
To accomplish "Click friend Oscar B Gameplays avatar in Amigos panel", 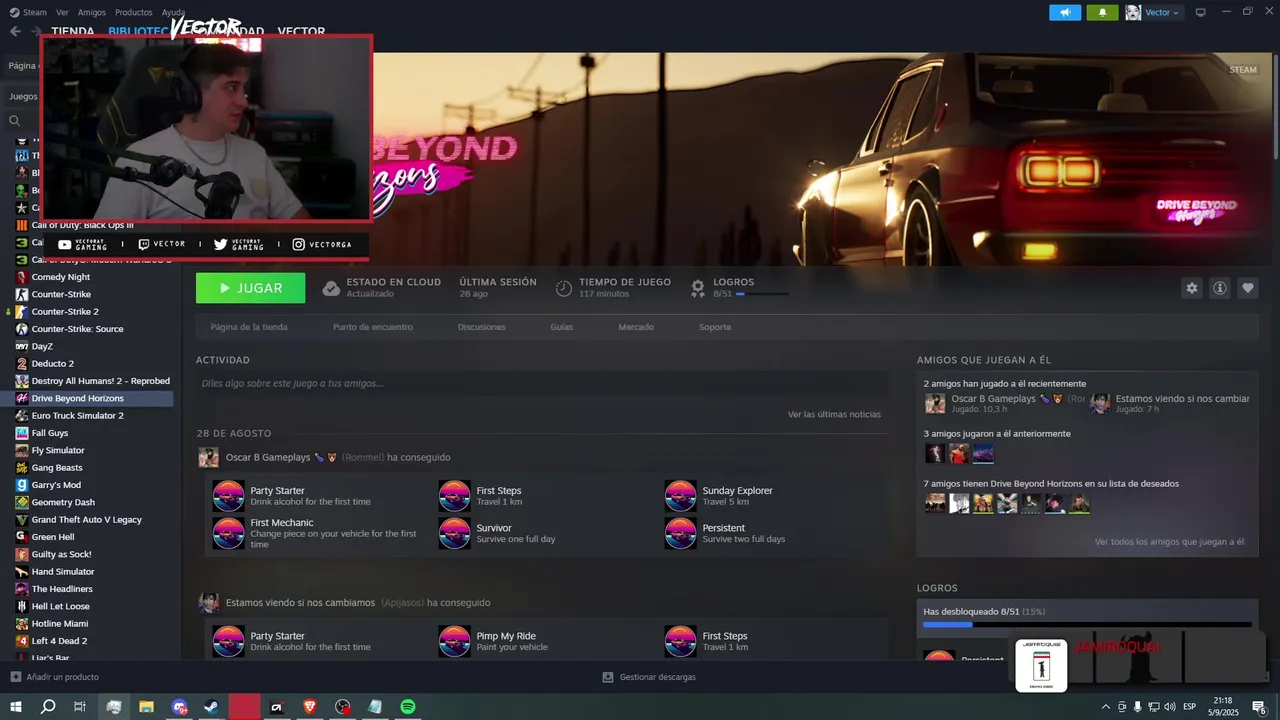I will [935, 403].
